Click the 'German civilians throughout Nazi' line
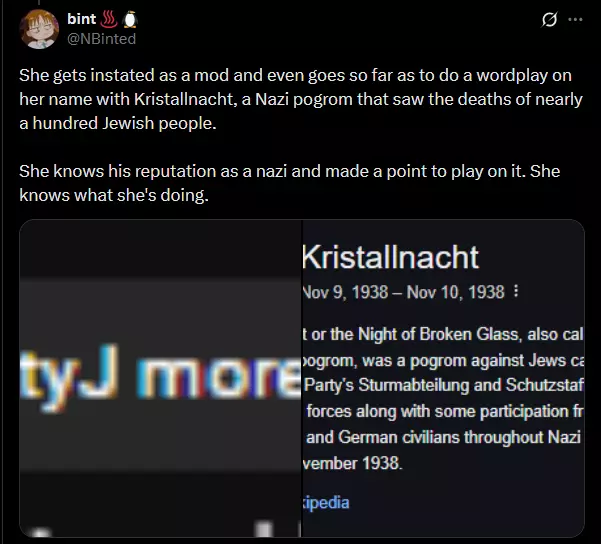This screenshot has height=544, width=601. 443,437
